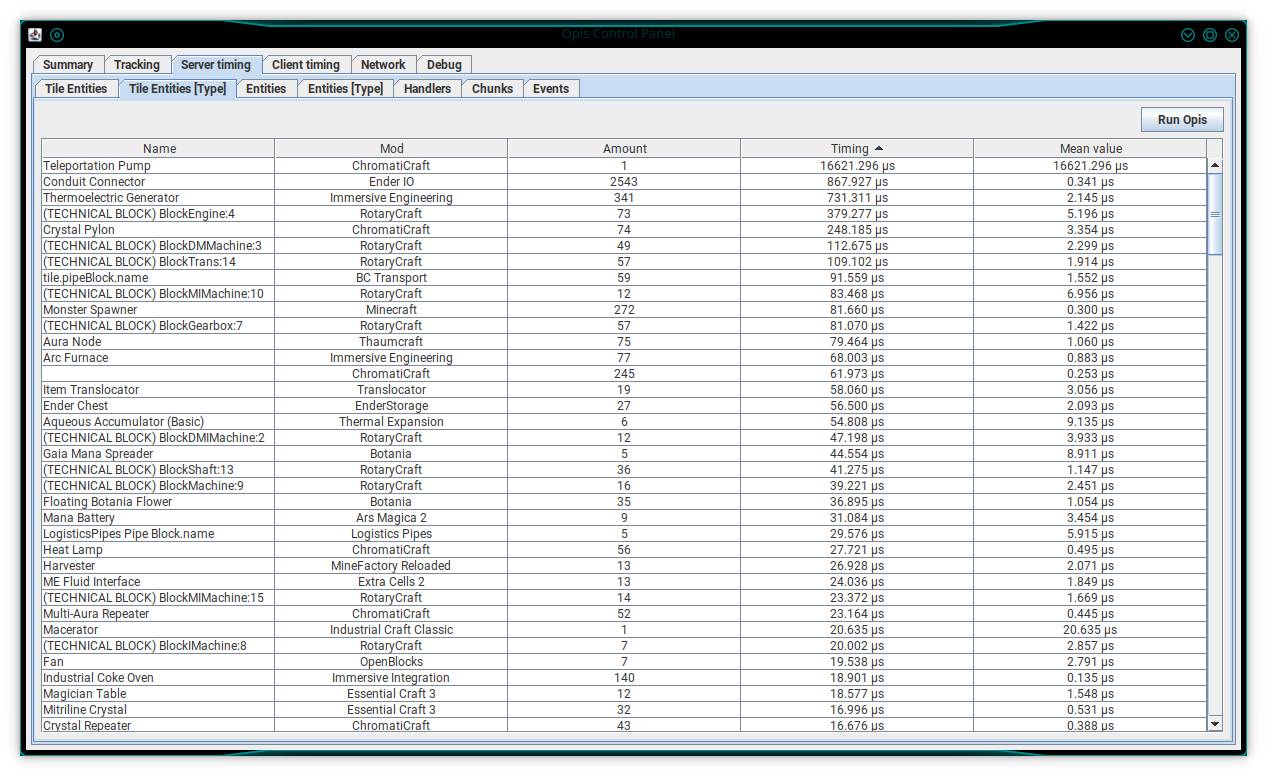The image size is (1267, 776).
Task: Select the Gaia Mana Spreader row
Action: (624, 454)
